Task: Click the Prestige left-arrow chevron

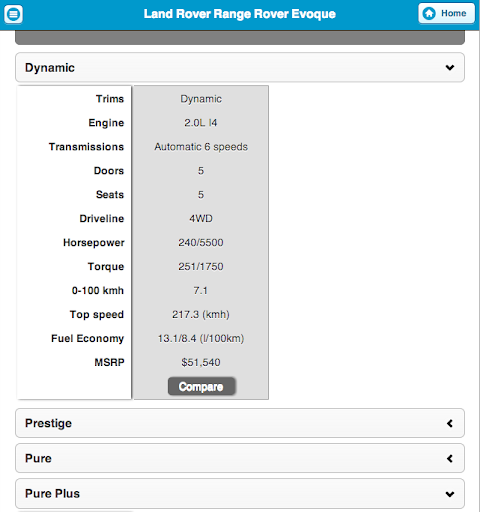Action: [x=450, y=423]
